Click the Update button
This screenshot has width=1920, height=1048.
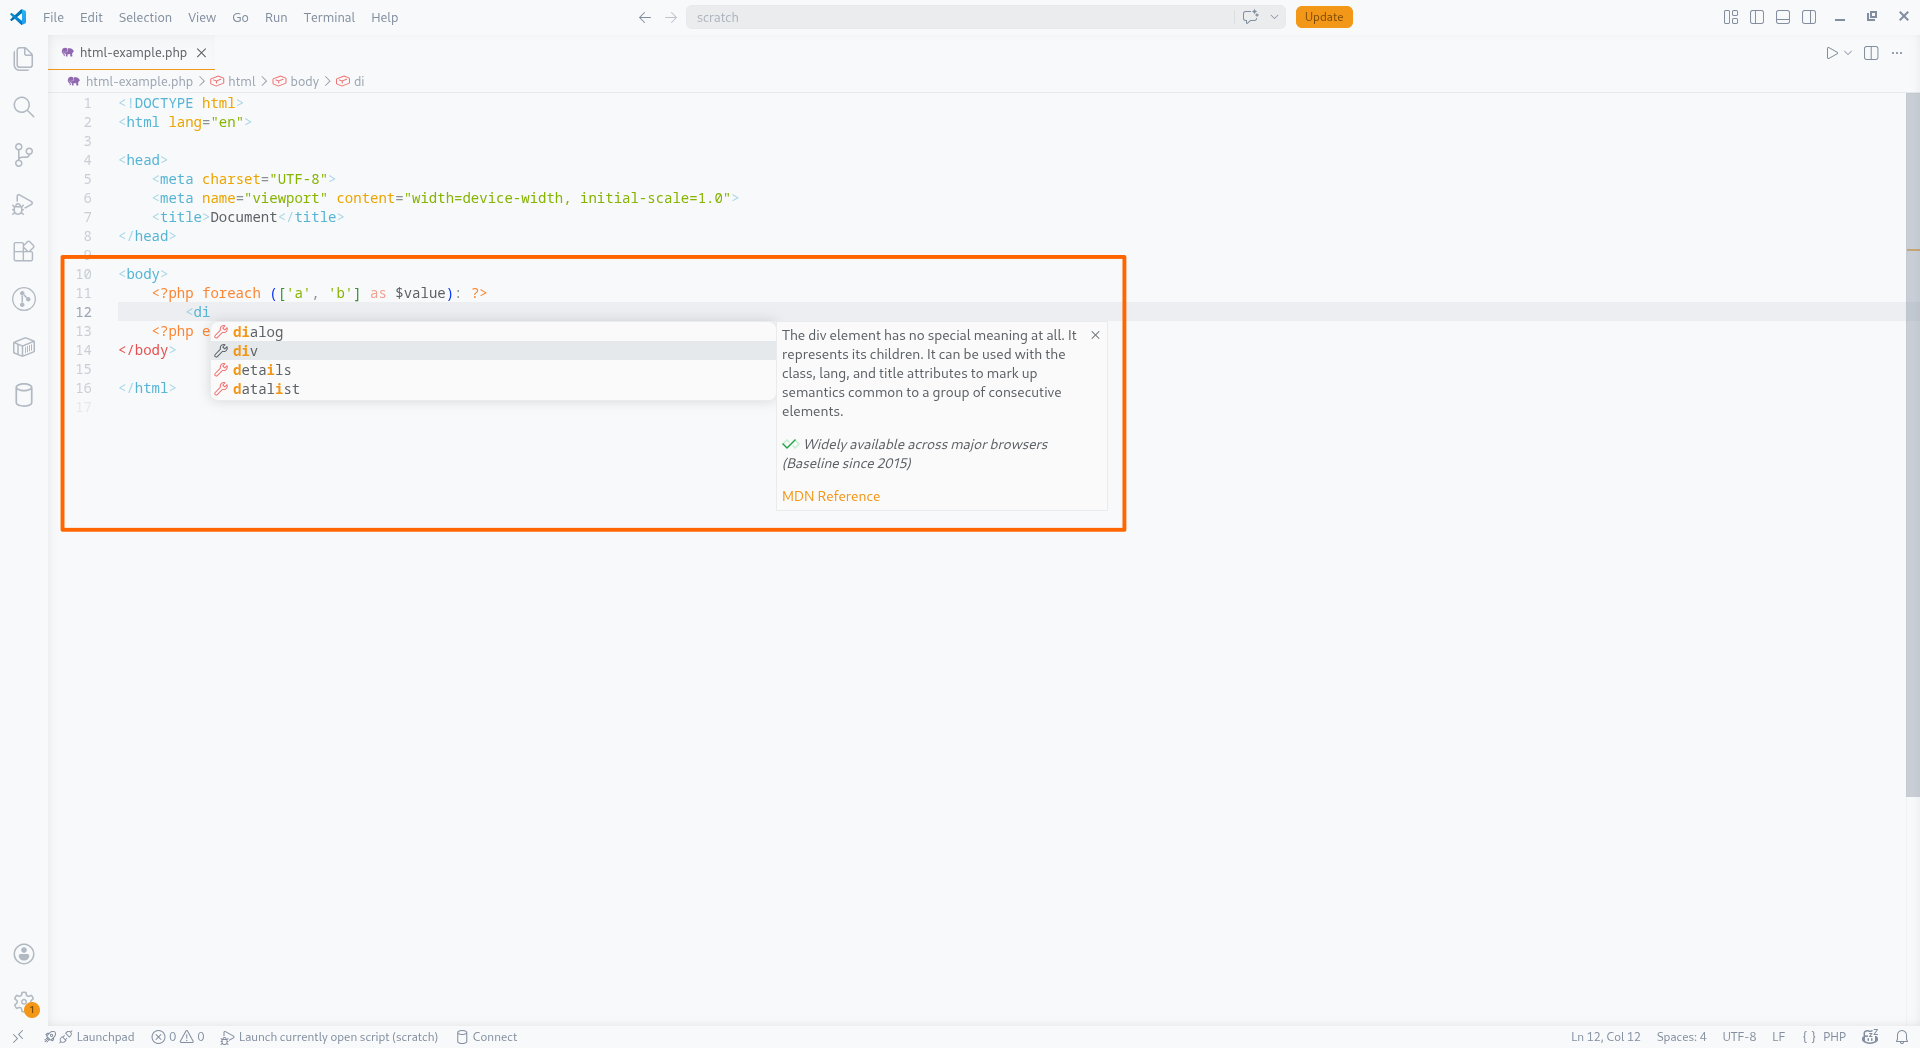click(x=1324, y=17)
